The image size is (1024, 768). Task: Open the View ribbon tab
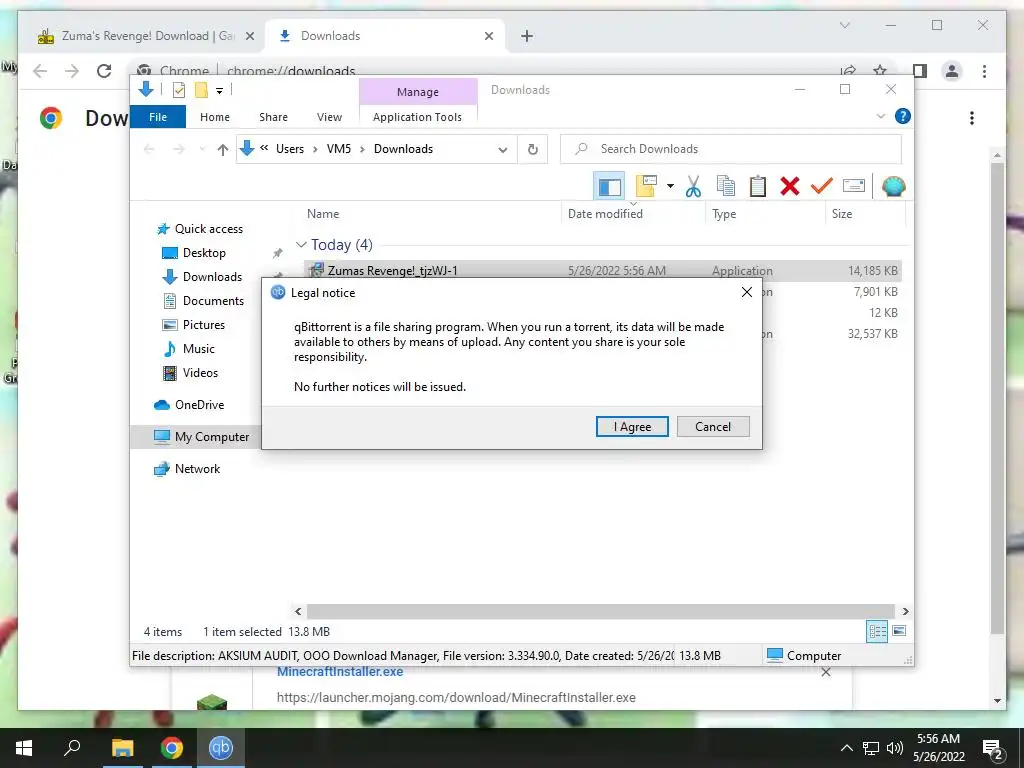pos(329,117)
